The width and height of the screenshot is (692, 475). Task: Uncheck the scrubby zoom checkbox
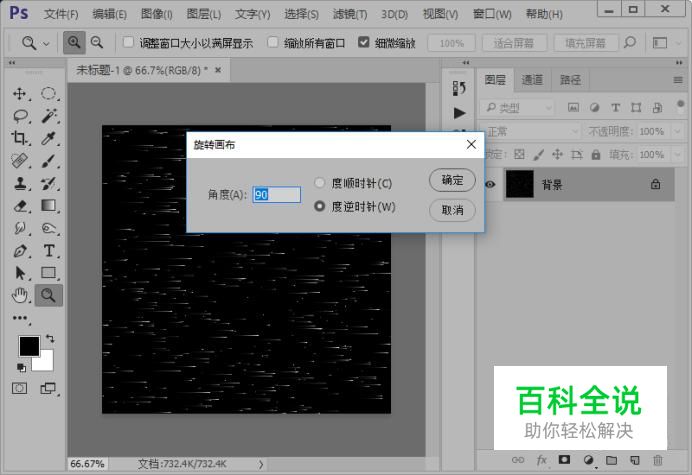pyautogui.click(x=364, y=42)
